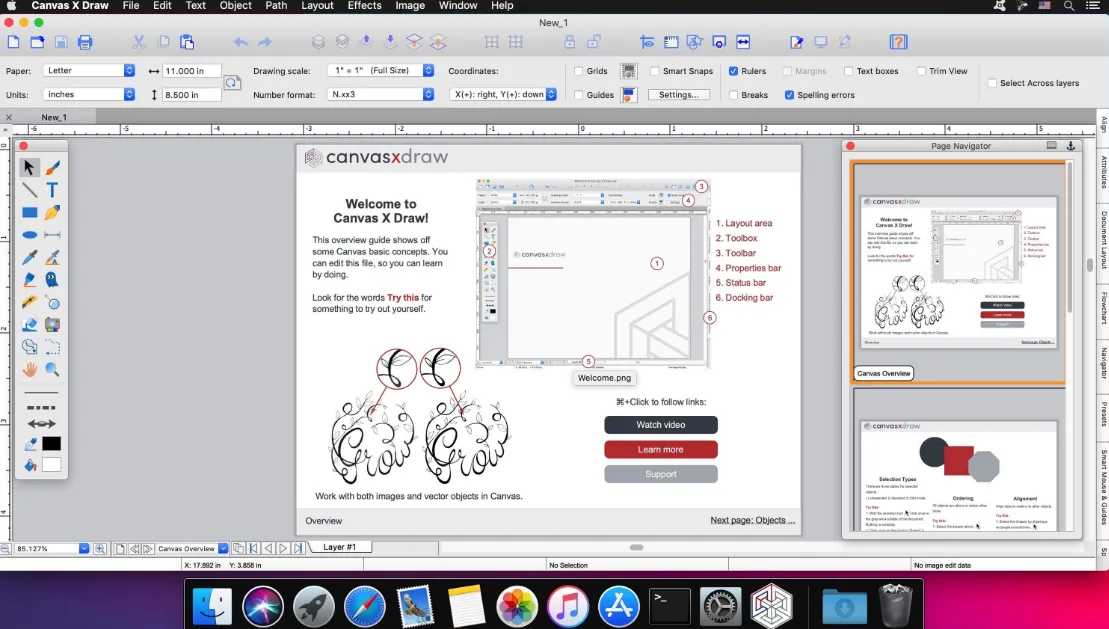
Task: Select the Text tool in toolbox
Action: coord(52,190)
